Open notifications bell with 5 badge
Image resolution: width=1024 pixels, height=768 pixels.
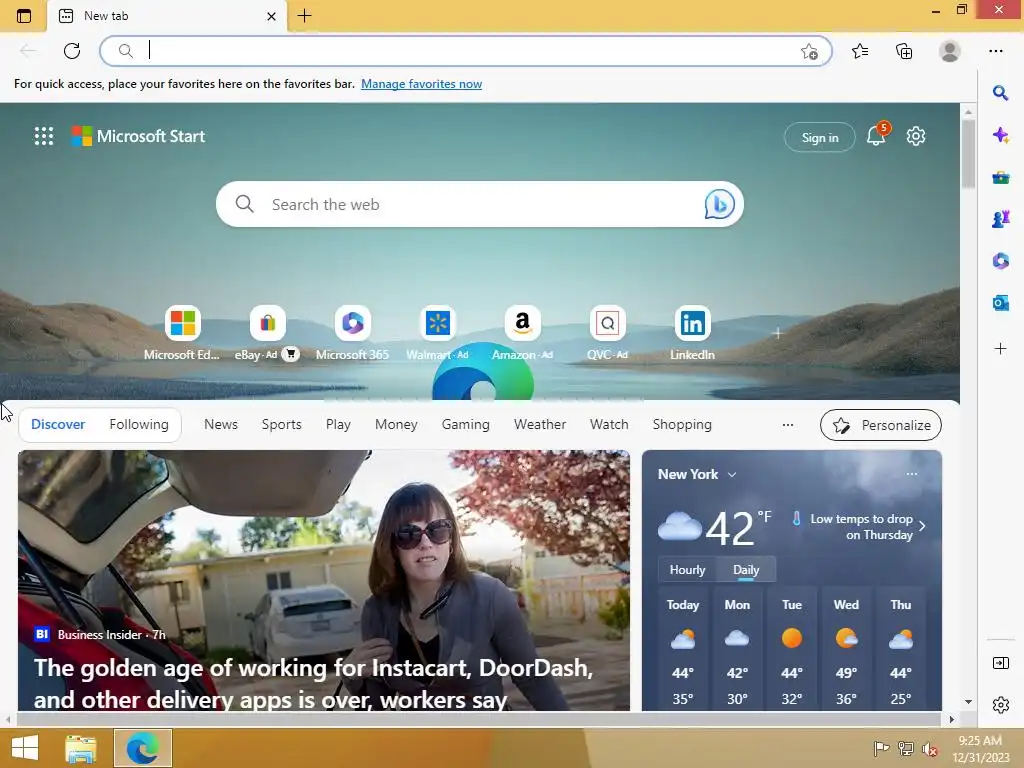[x=876, y=135]
